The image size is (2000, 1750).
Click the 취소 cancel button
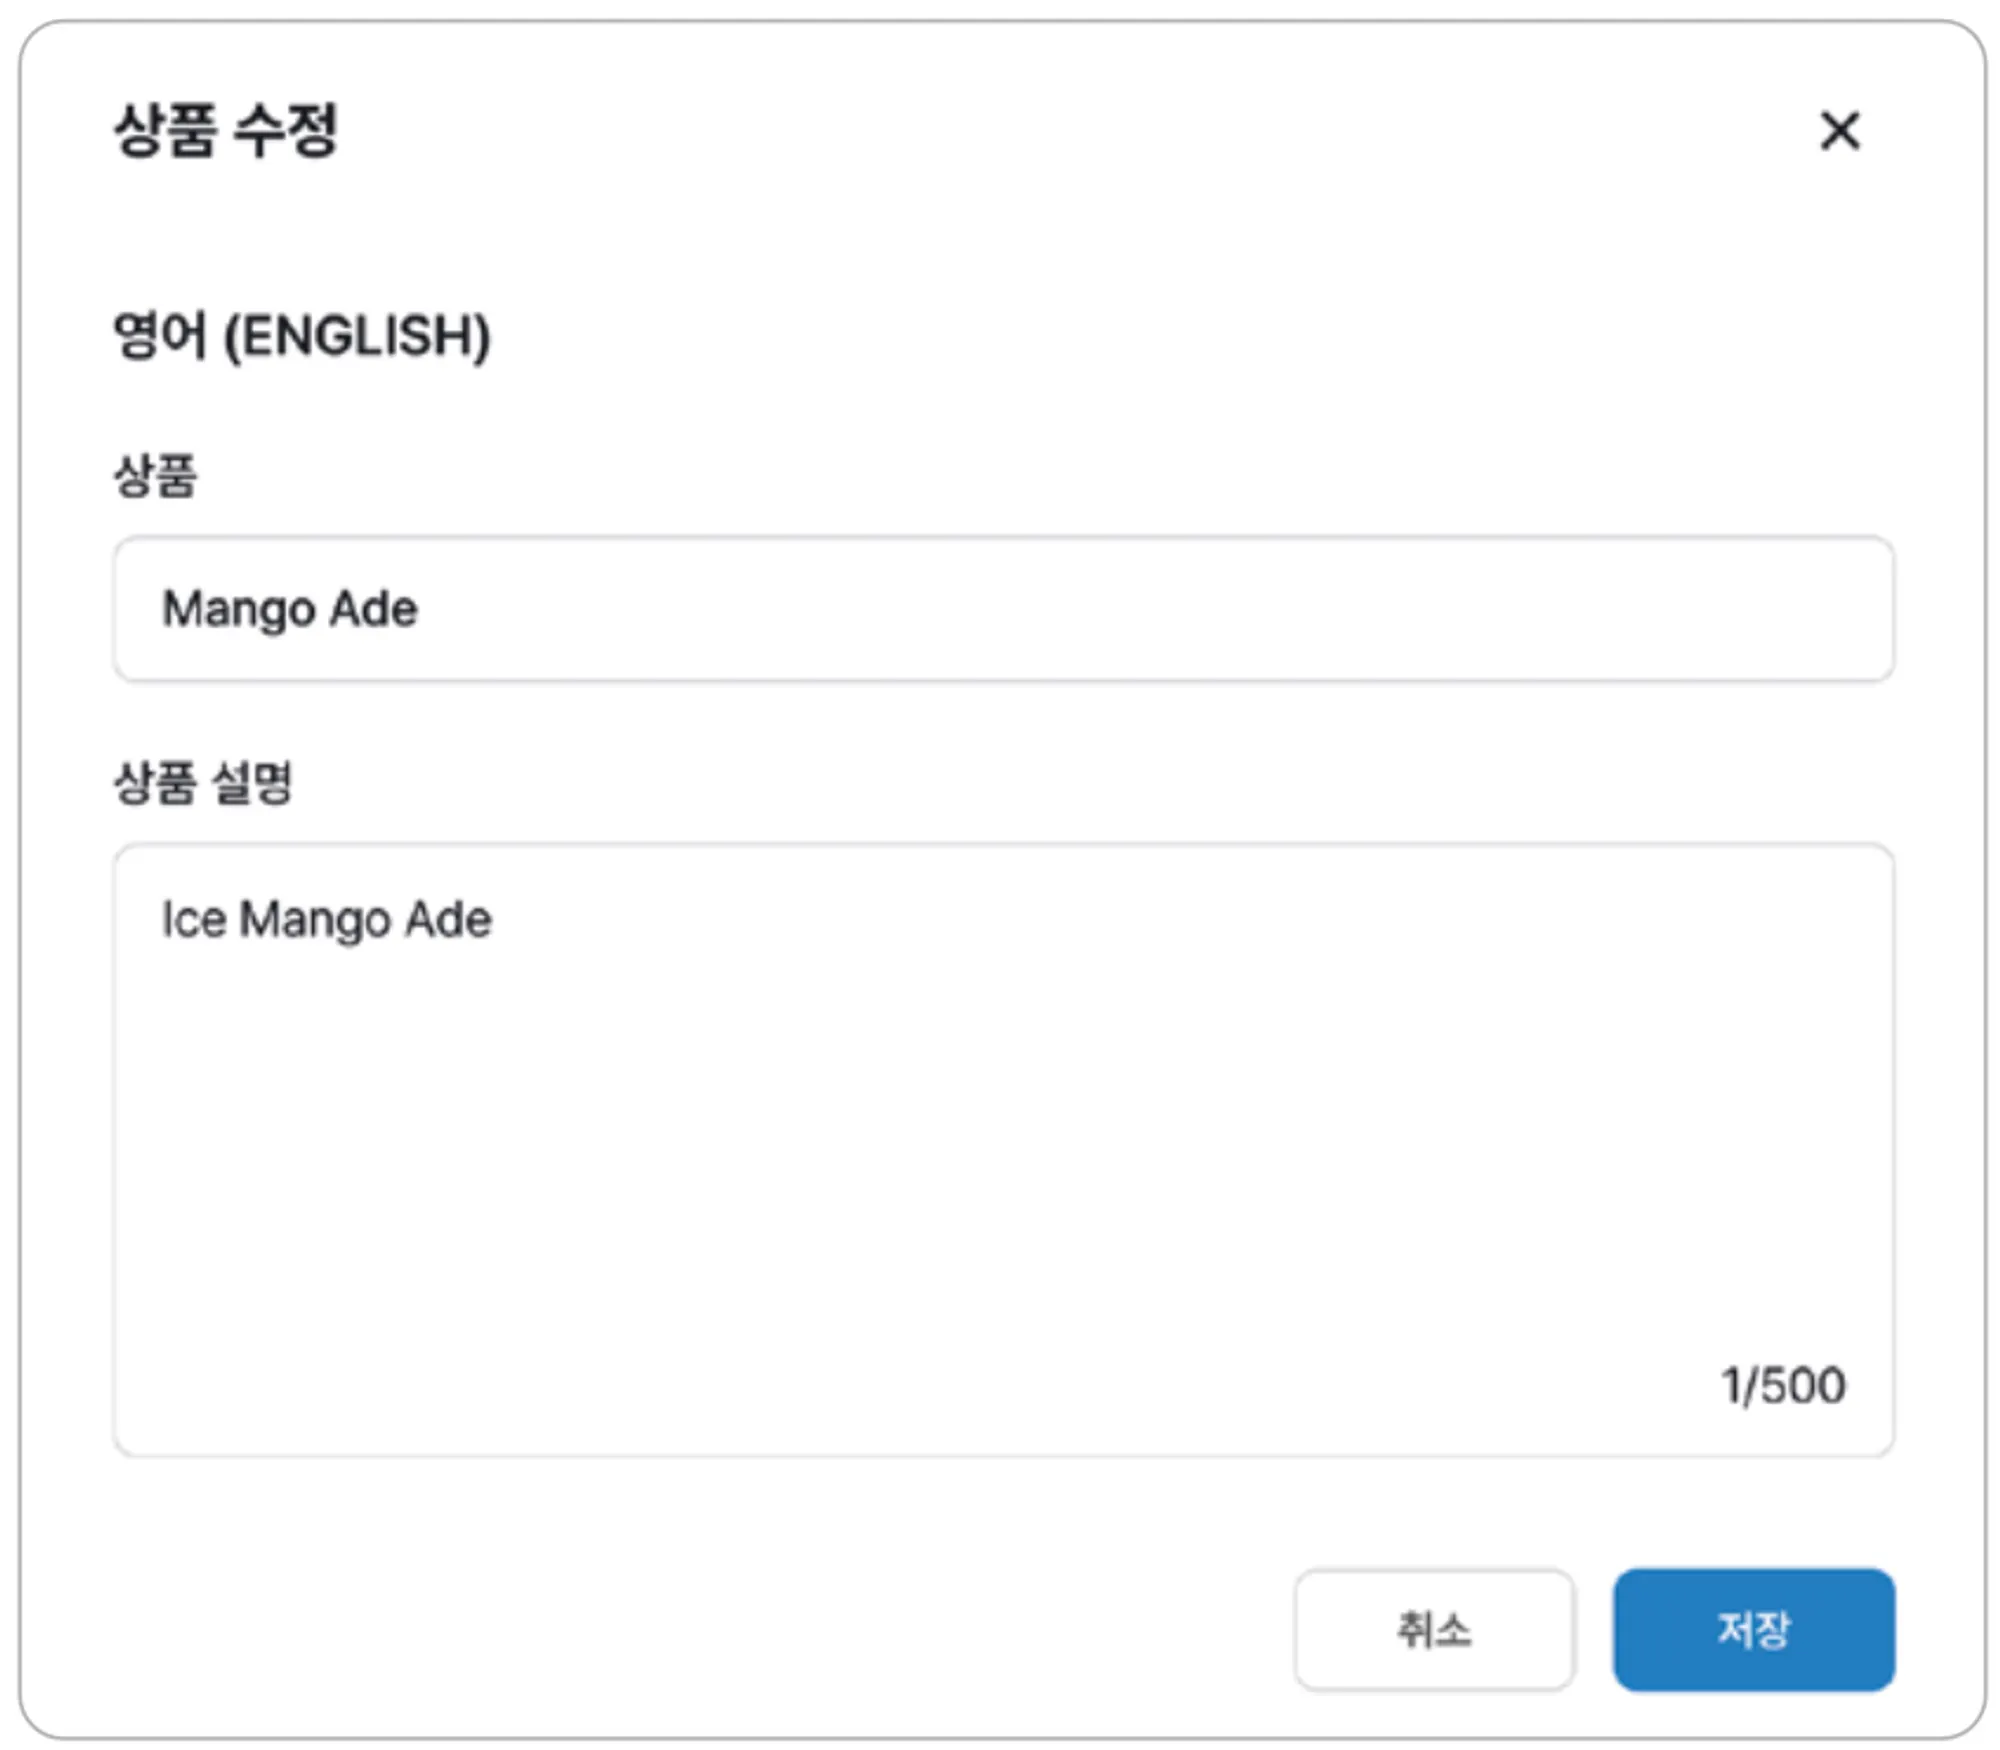tap(1433, 1629)
